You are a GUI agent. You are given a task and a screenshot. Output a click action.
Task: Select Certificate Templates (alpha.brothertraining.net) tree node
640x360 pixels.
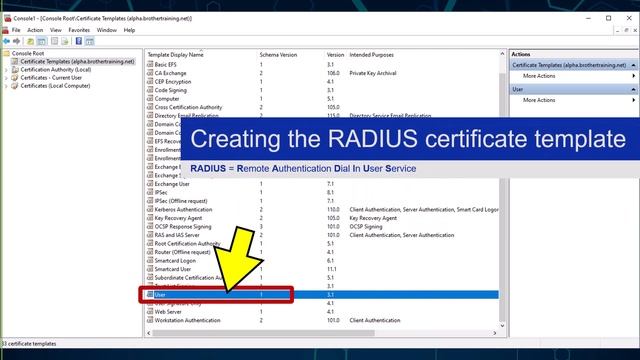pyautogui.click(x=77, y=62)
